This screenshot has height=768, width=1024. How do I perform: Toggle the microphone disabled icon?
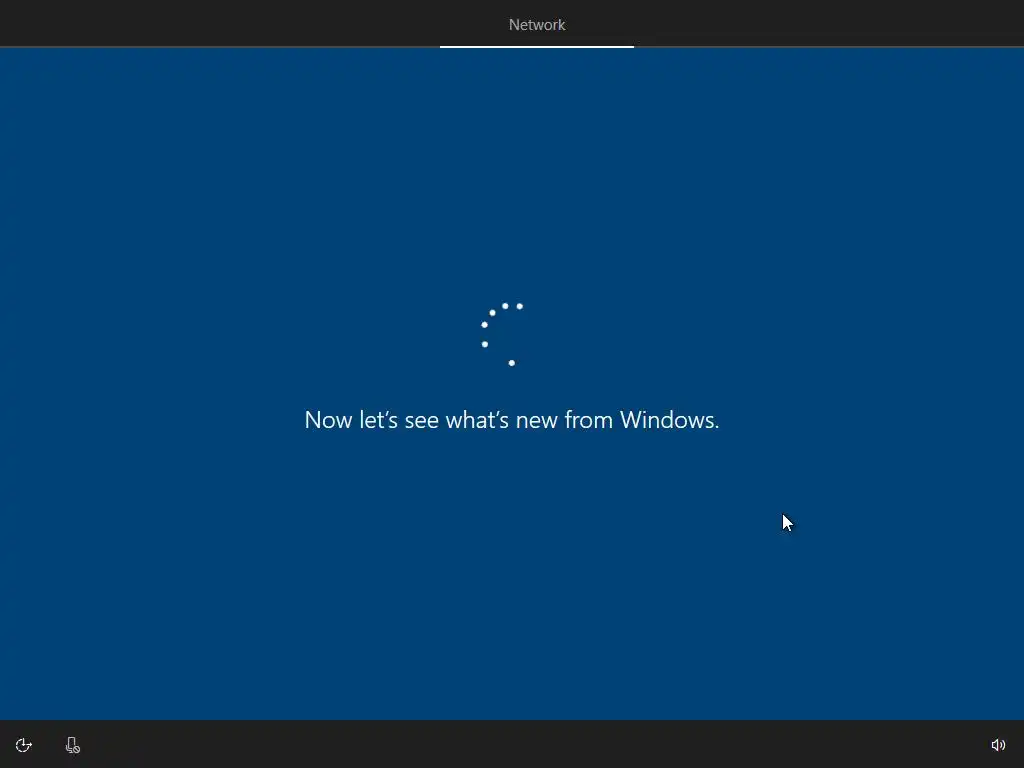pyautogui.click(x=72, y=745)
